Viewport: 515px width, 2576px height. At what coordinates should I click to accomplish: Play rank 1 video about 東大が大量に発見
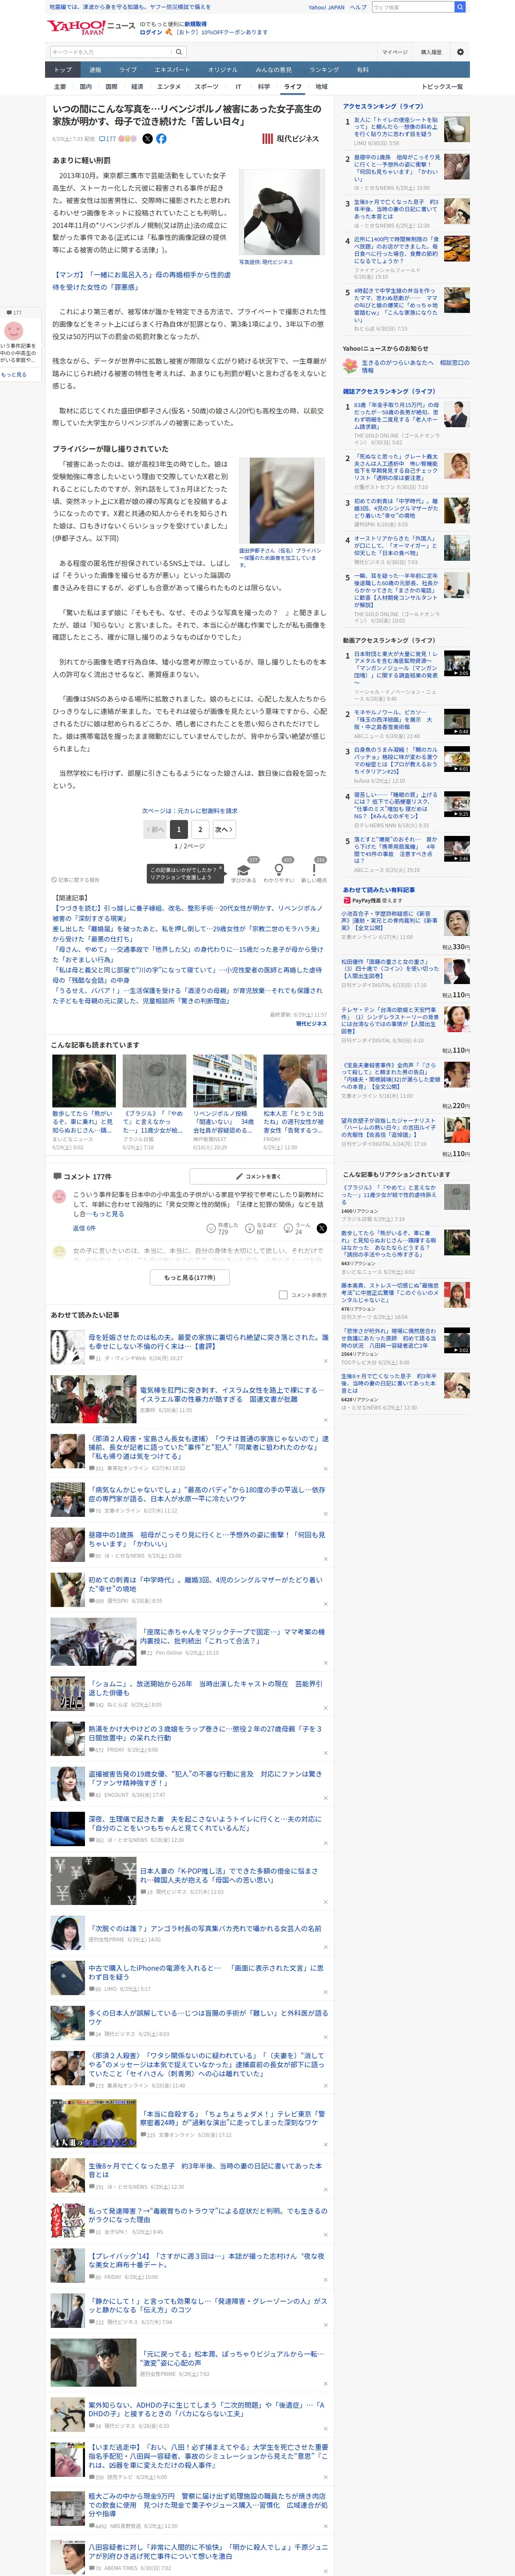pos(457,663)
